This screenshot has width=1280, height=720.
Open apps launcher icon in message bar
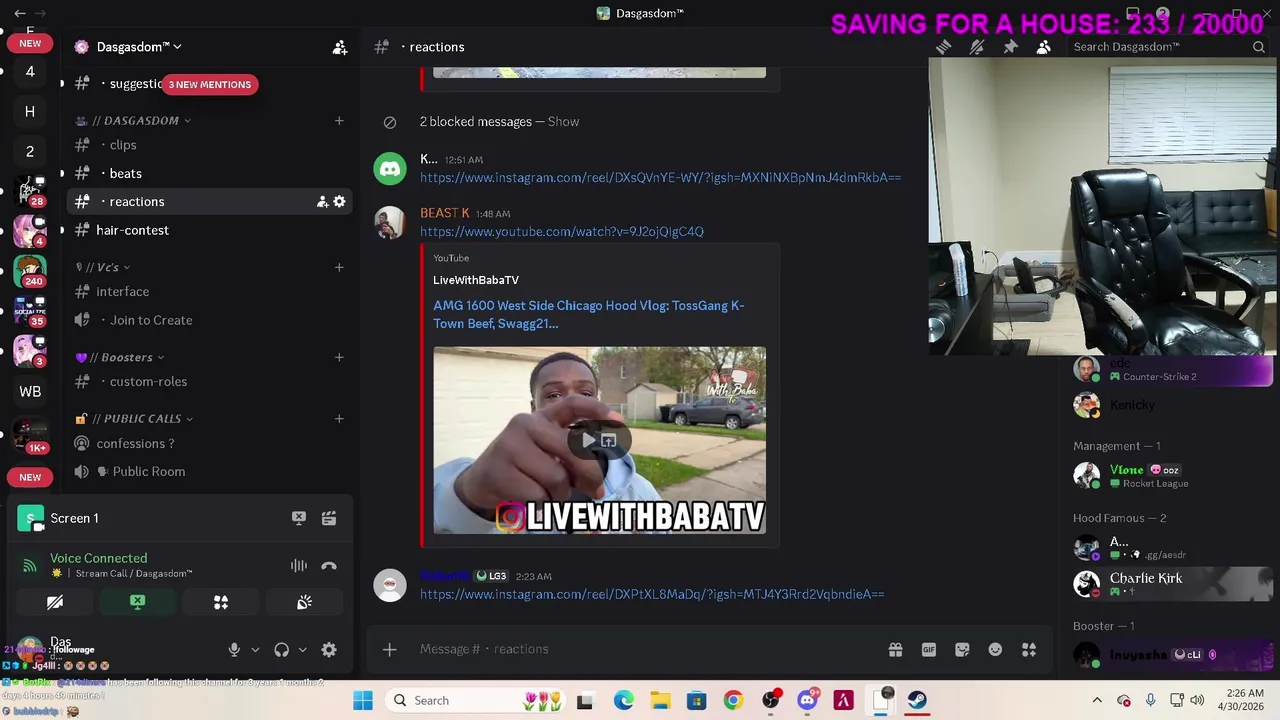click(x=1029, y=650)
